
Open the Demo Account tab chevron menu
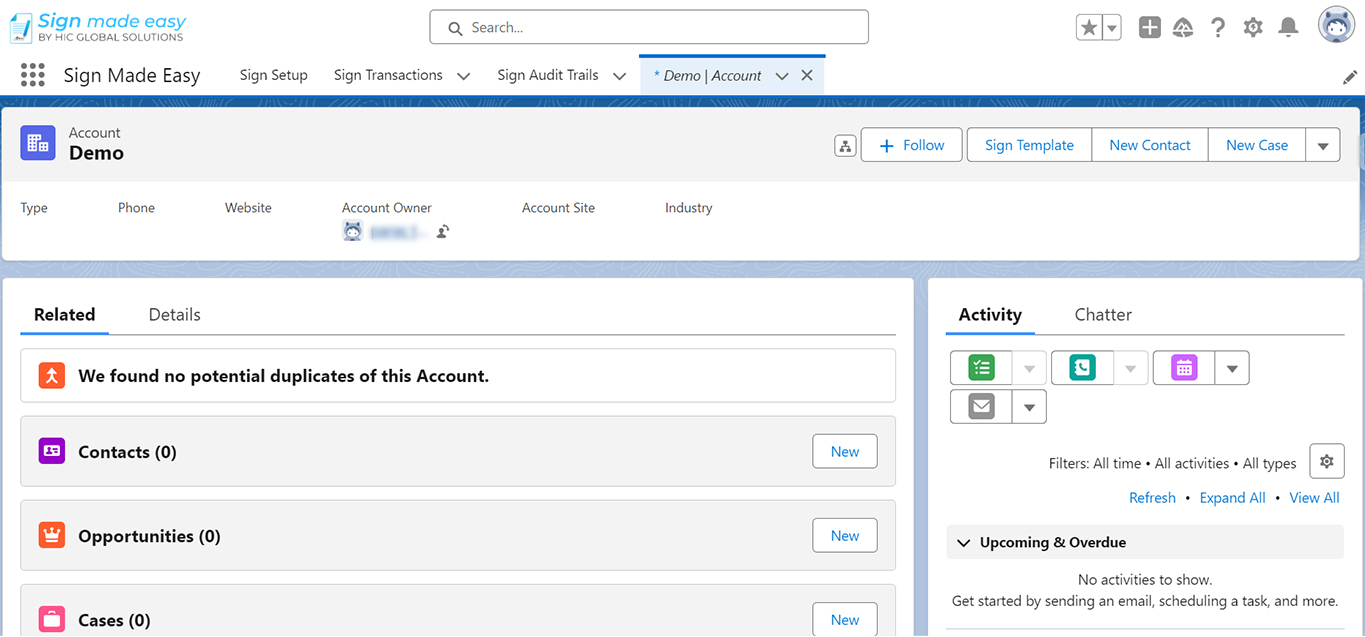click(x=782, y=76)
